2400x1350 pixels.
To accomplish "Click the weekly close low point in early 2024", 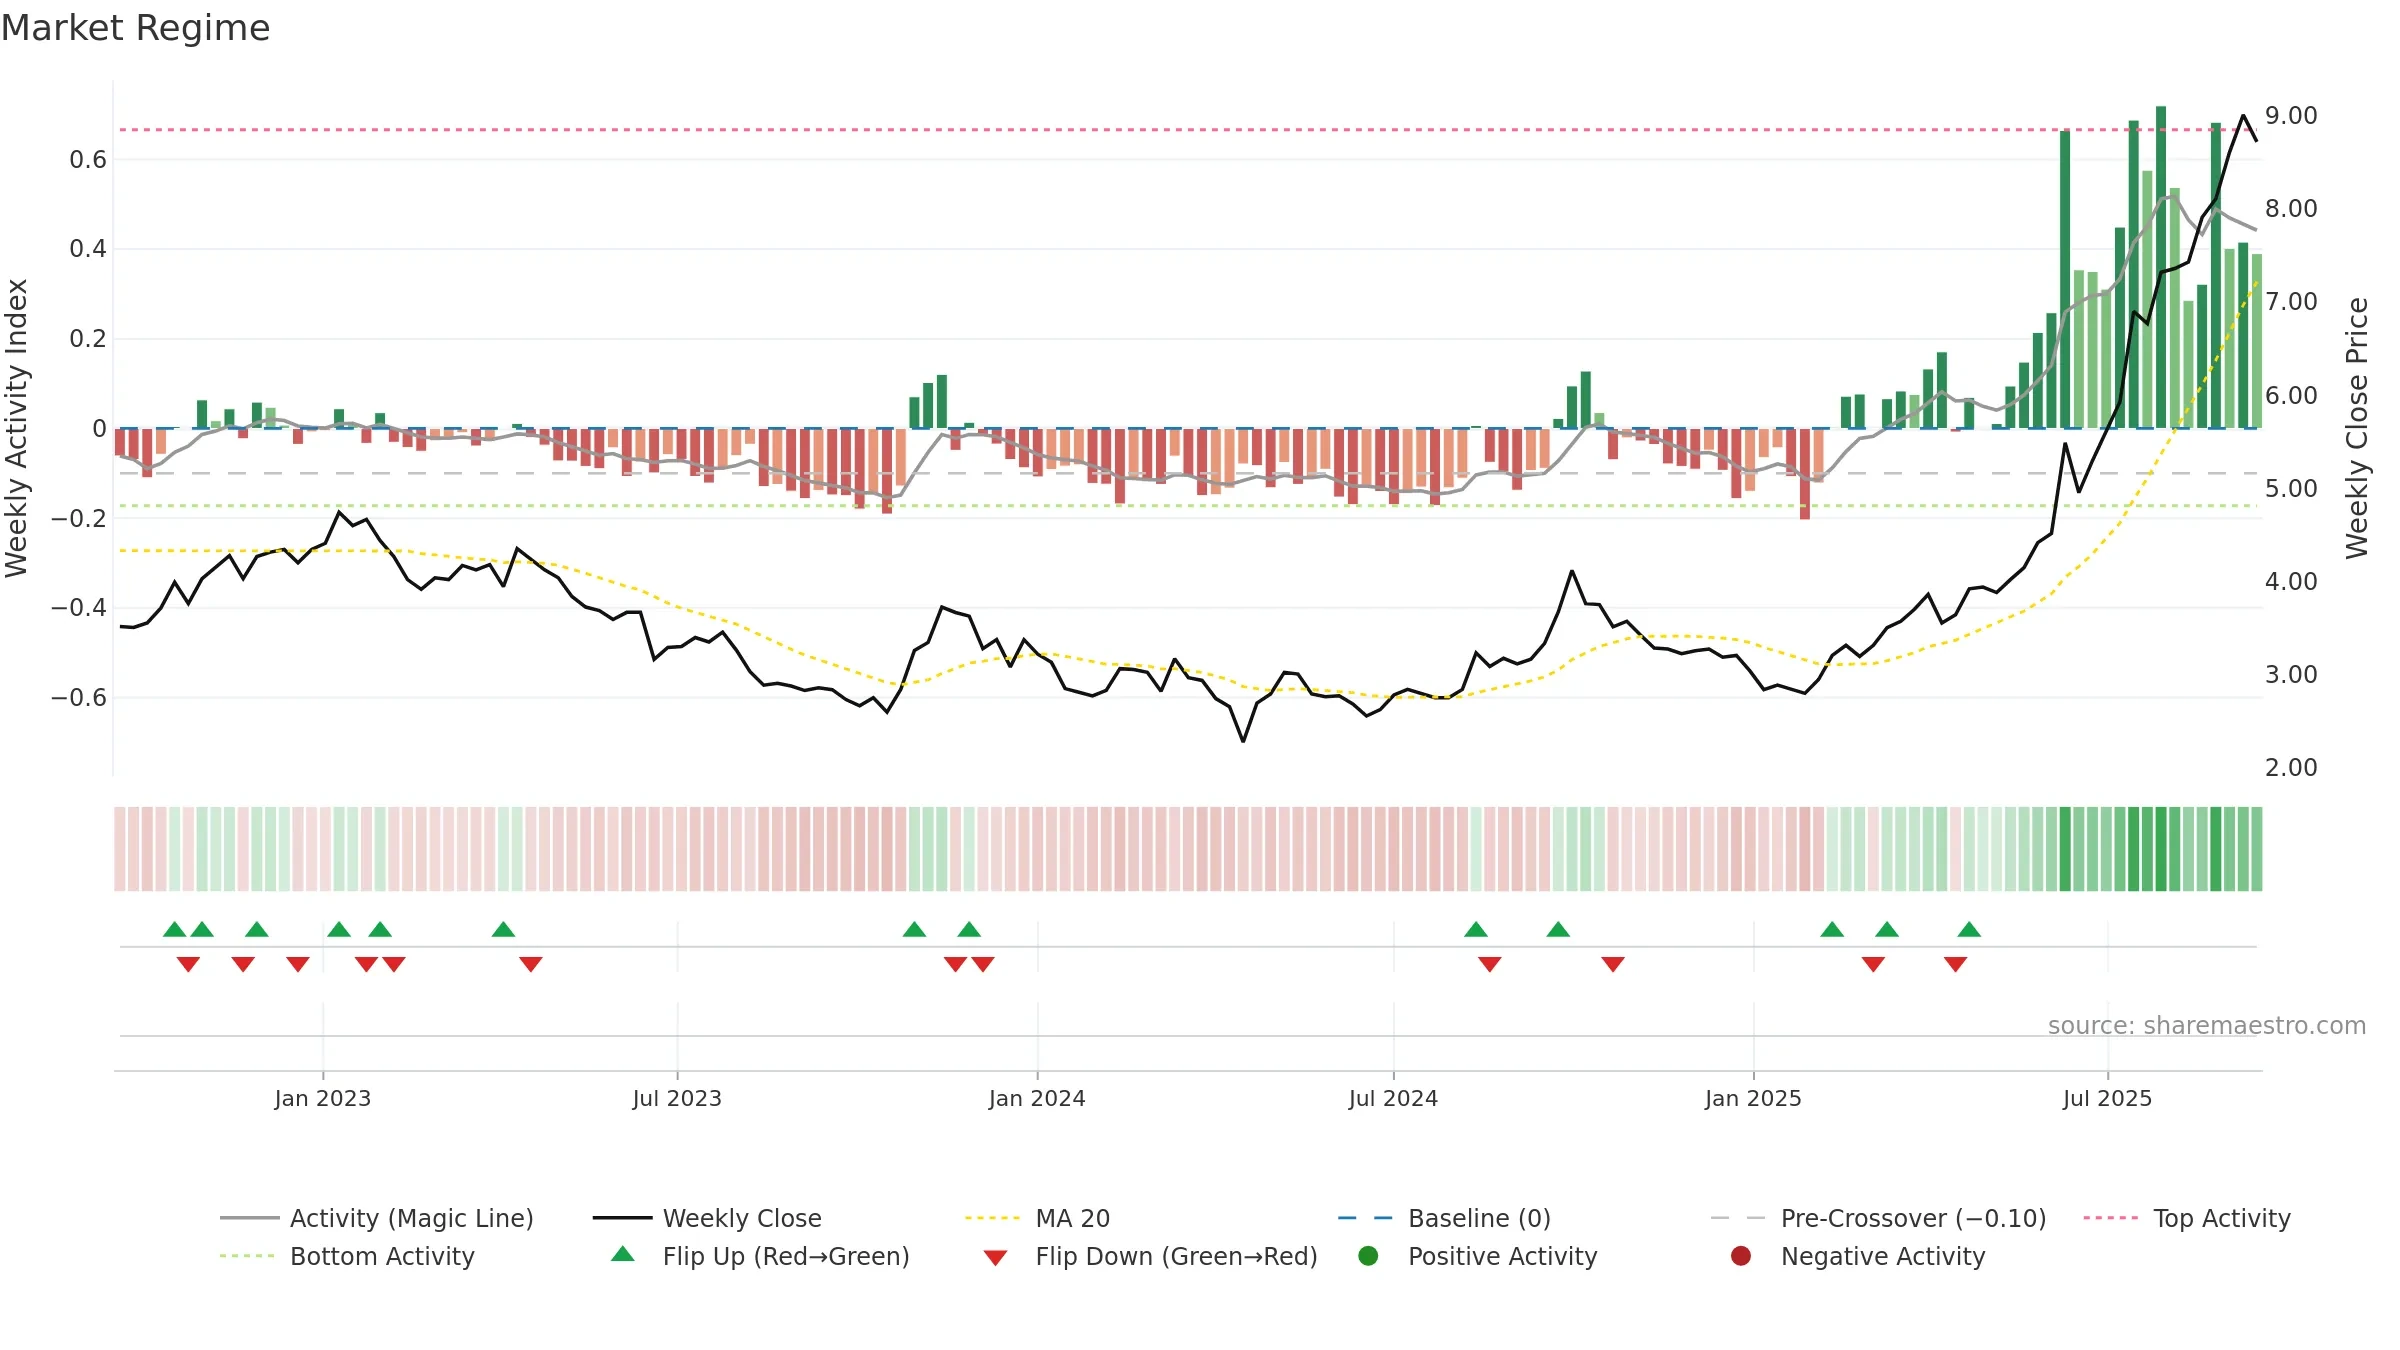I will coord(1243,741).
